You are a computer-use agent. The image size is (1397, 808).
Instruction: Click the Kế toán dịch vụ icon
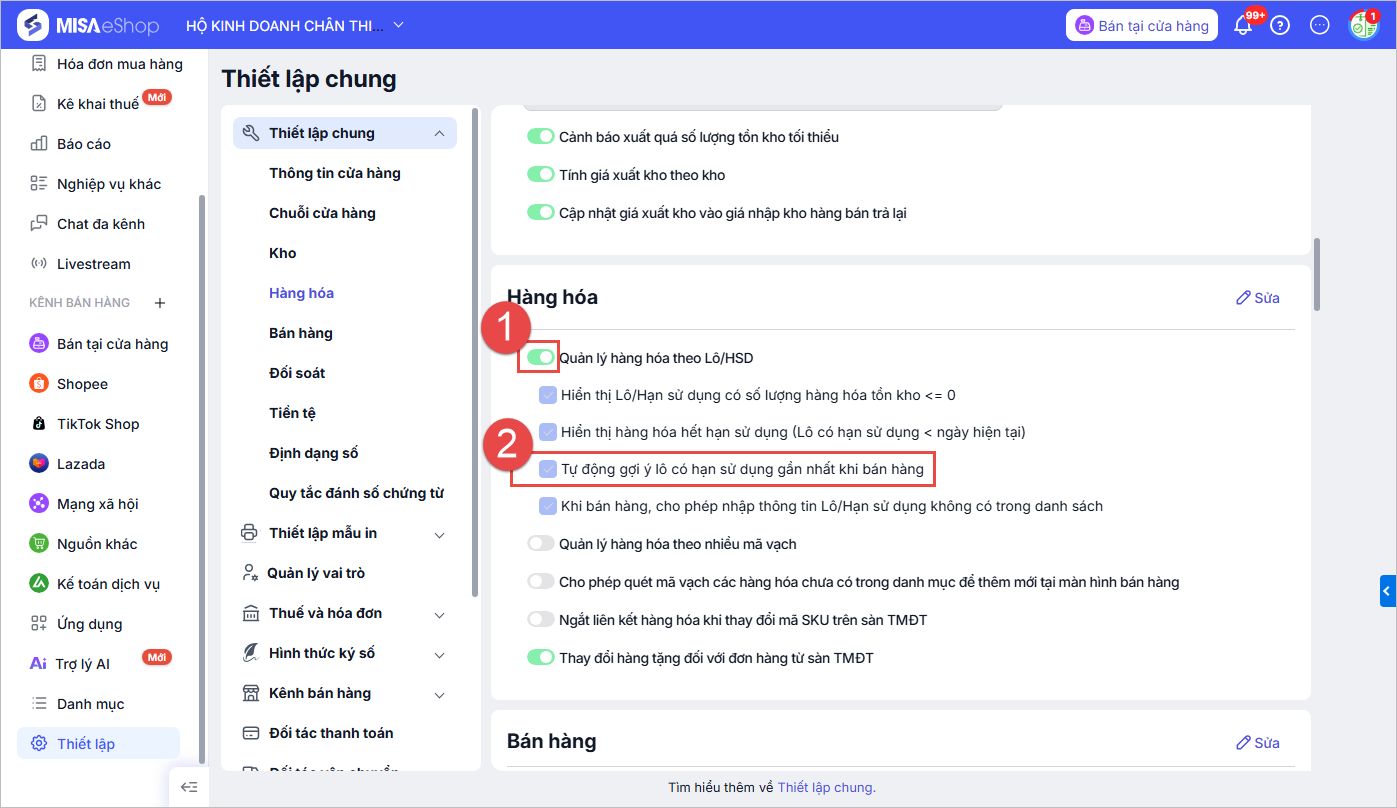coord(39,584)
